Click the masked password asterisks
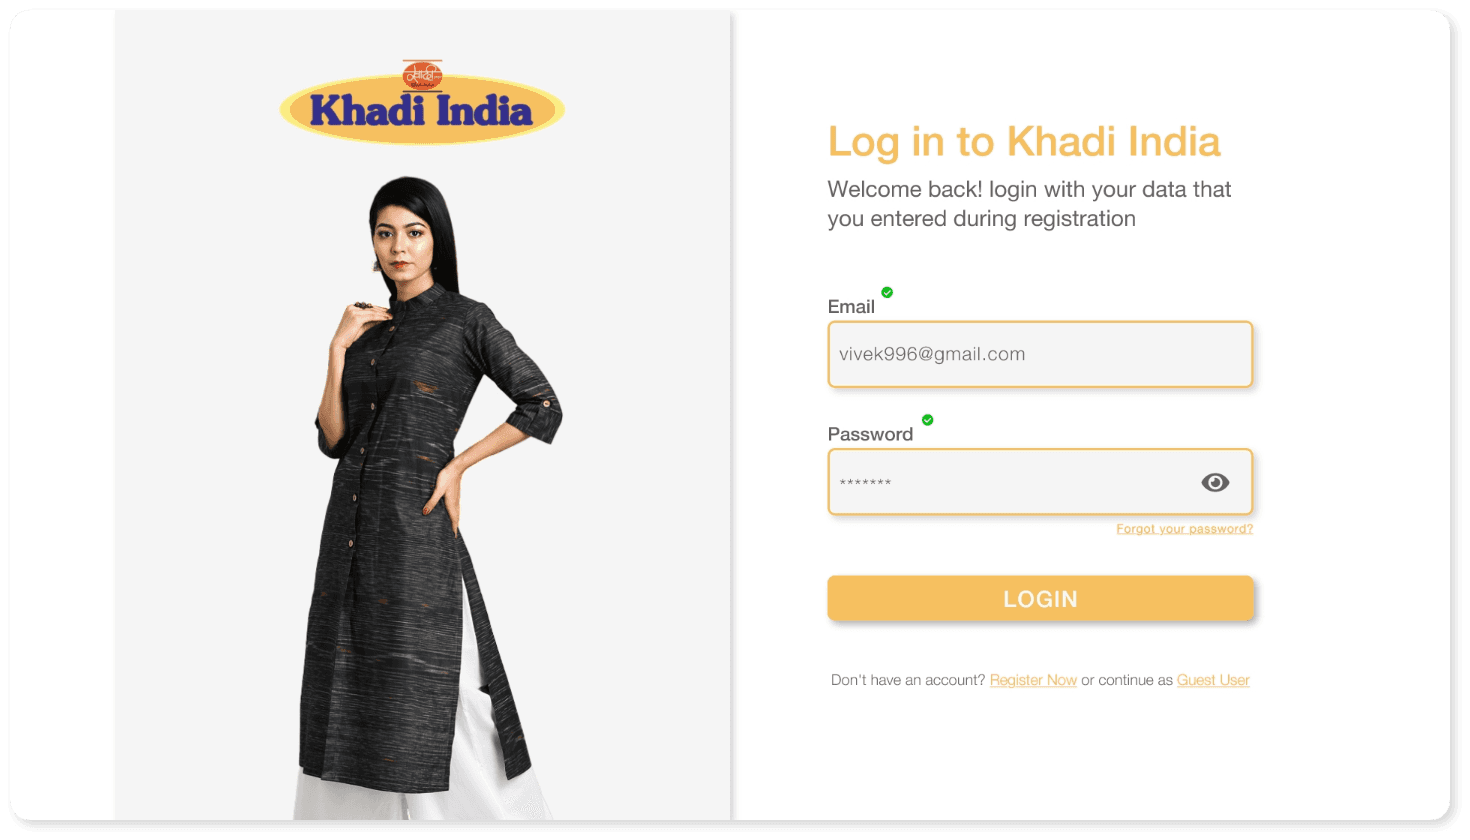 (865, 483)
